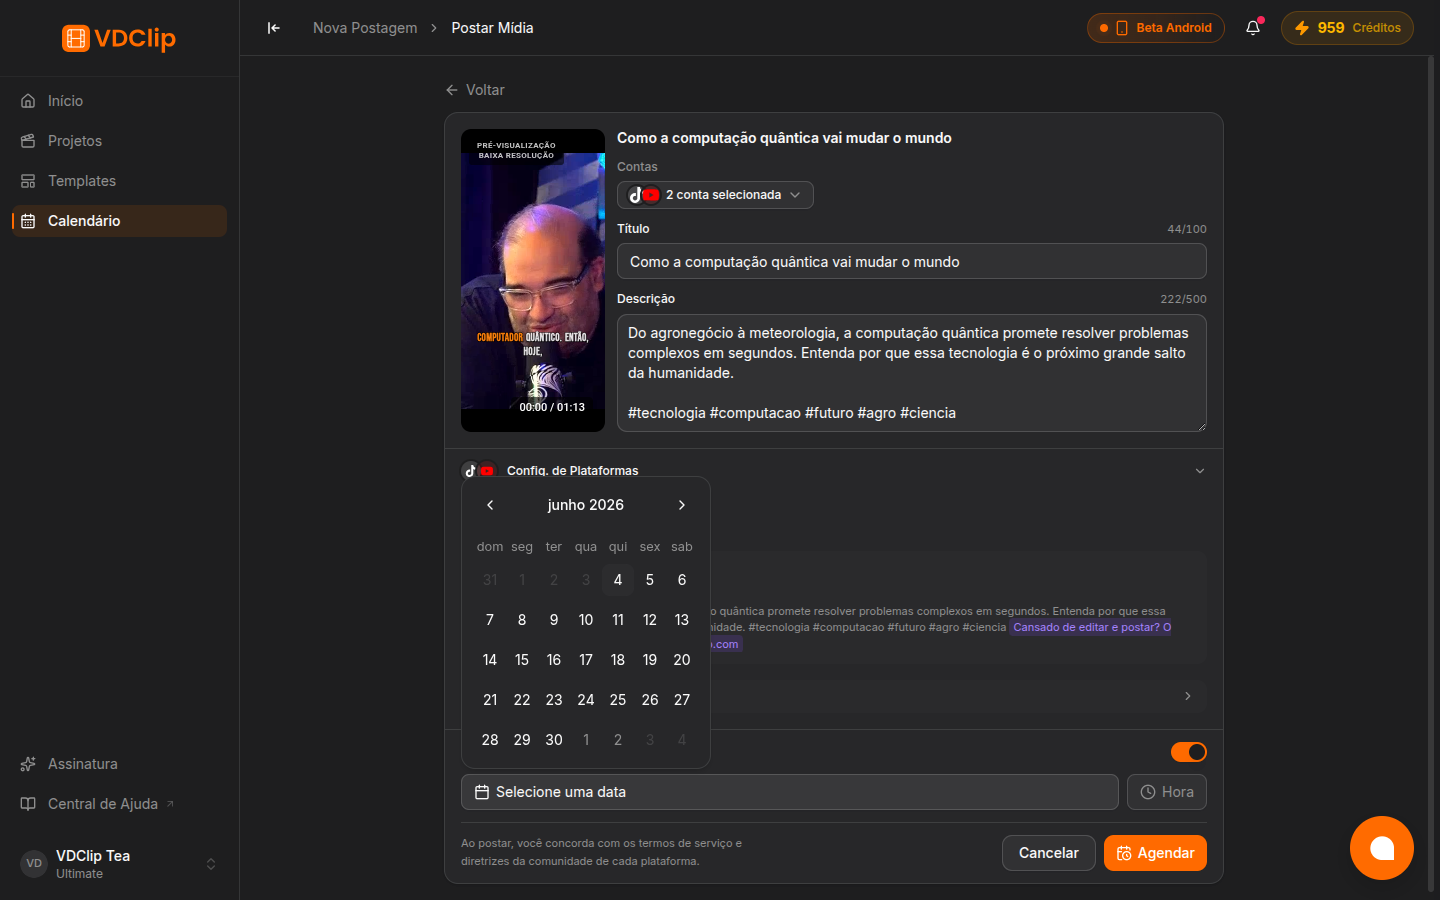Open the support chat bubble

point(1381,848)
